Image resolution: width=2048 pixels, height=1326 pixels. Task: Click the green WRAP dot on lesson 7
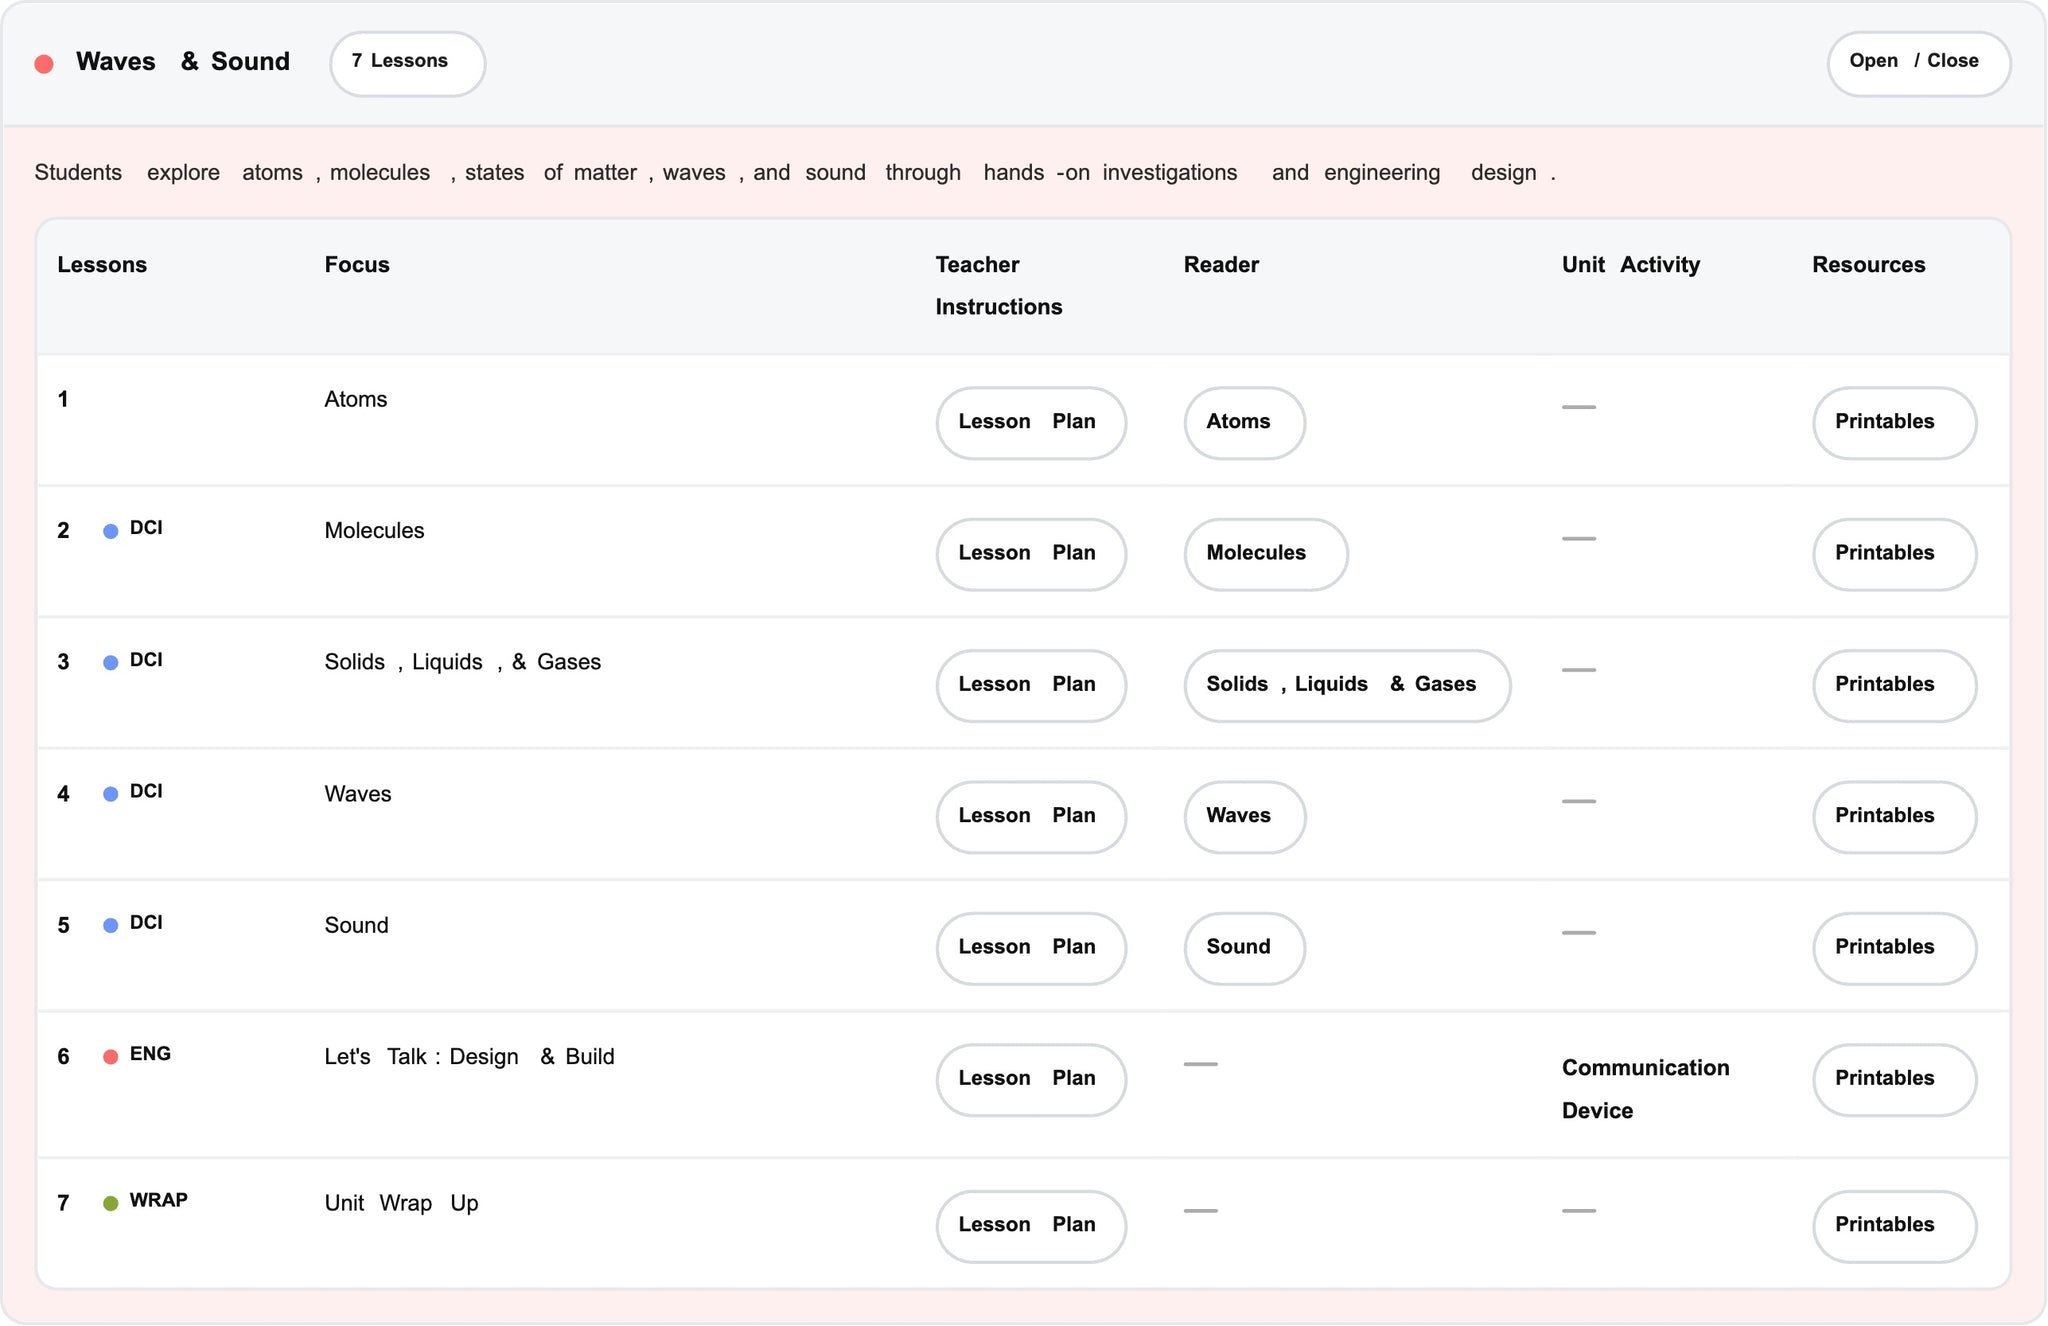tap(111, 1203)
